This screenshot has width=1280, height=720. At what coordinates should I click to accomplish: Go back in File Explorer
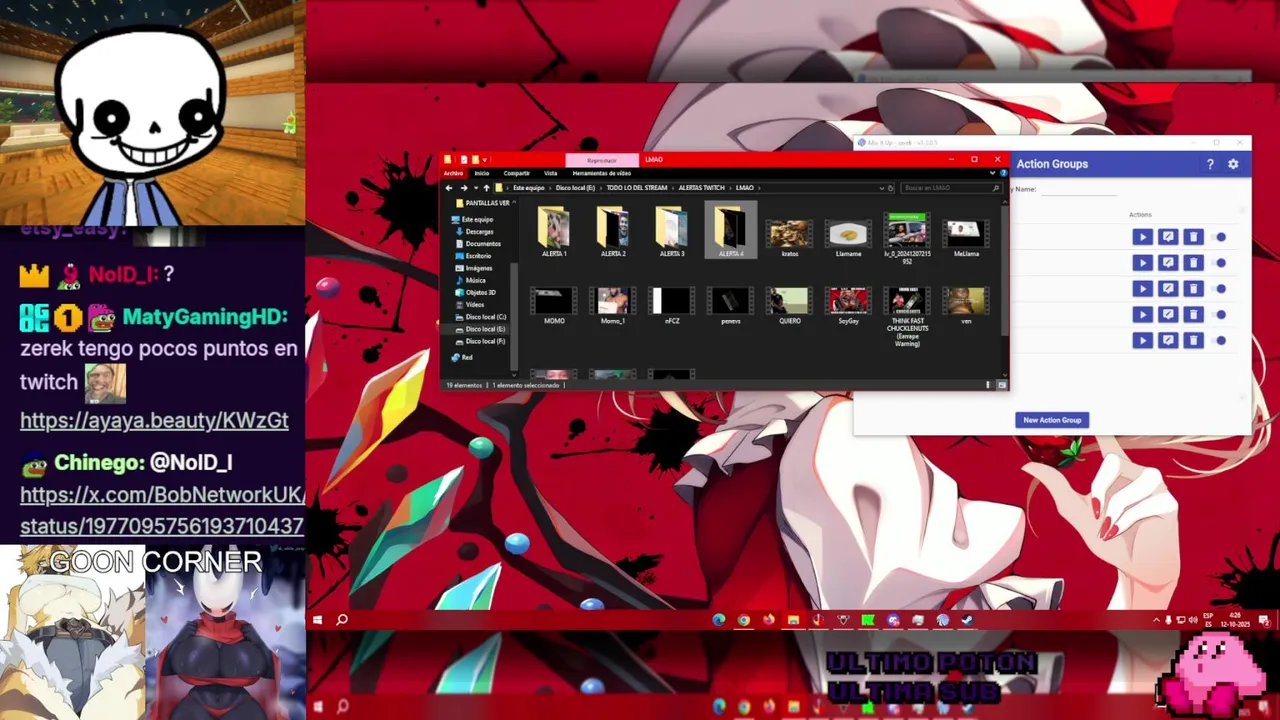(449, 188)
